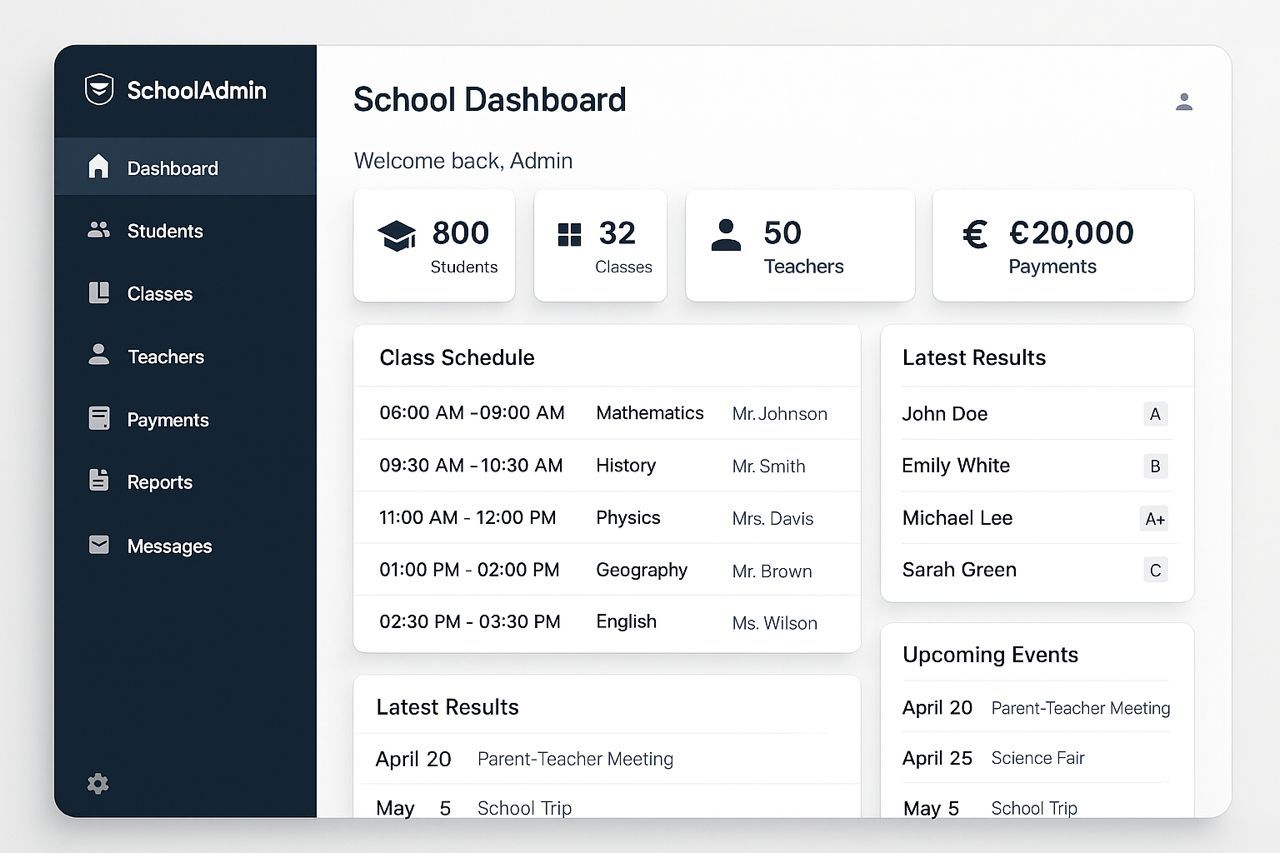Click the B grade badge for Emily White

pyautogui.click(x=1155, y=466)
